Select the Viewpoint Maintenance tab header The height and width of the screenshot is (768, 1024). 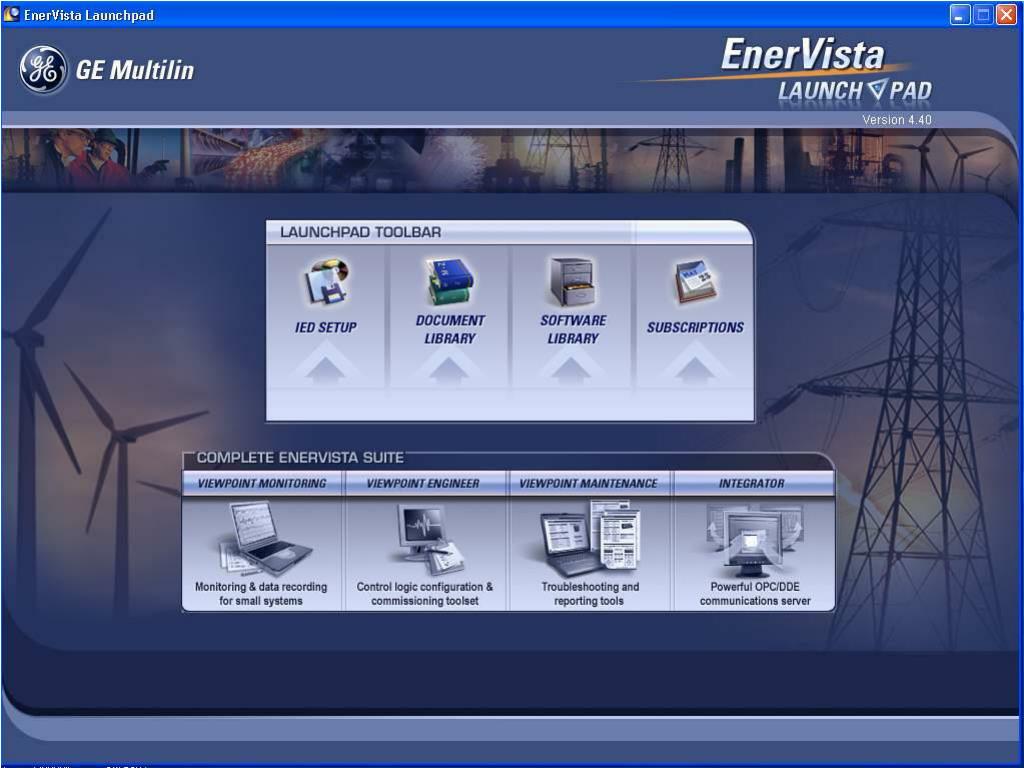coord(588,483)
